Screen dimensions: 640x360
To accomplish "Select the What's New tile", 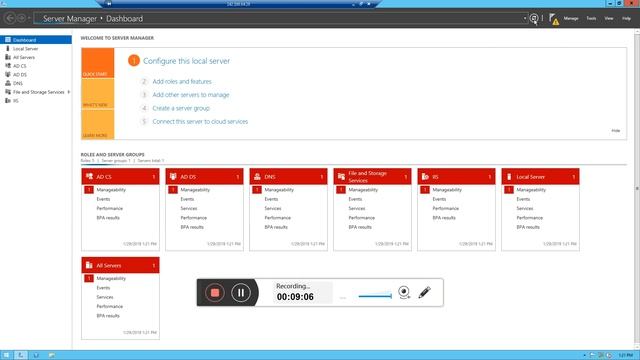I will click(98, 94).
